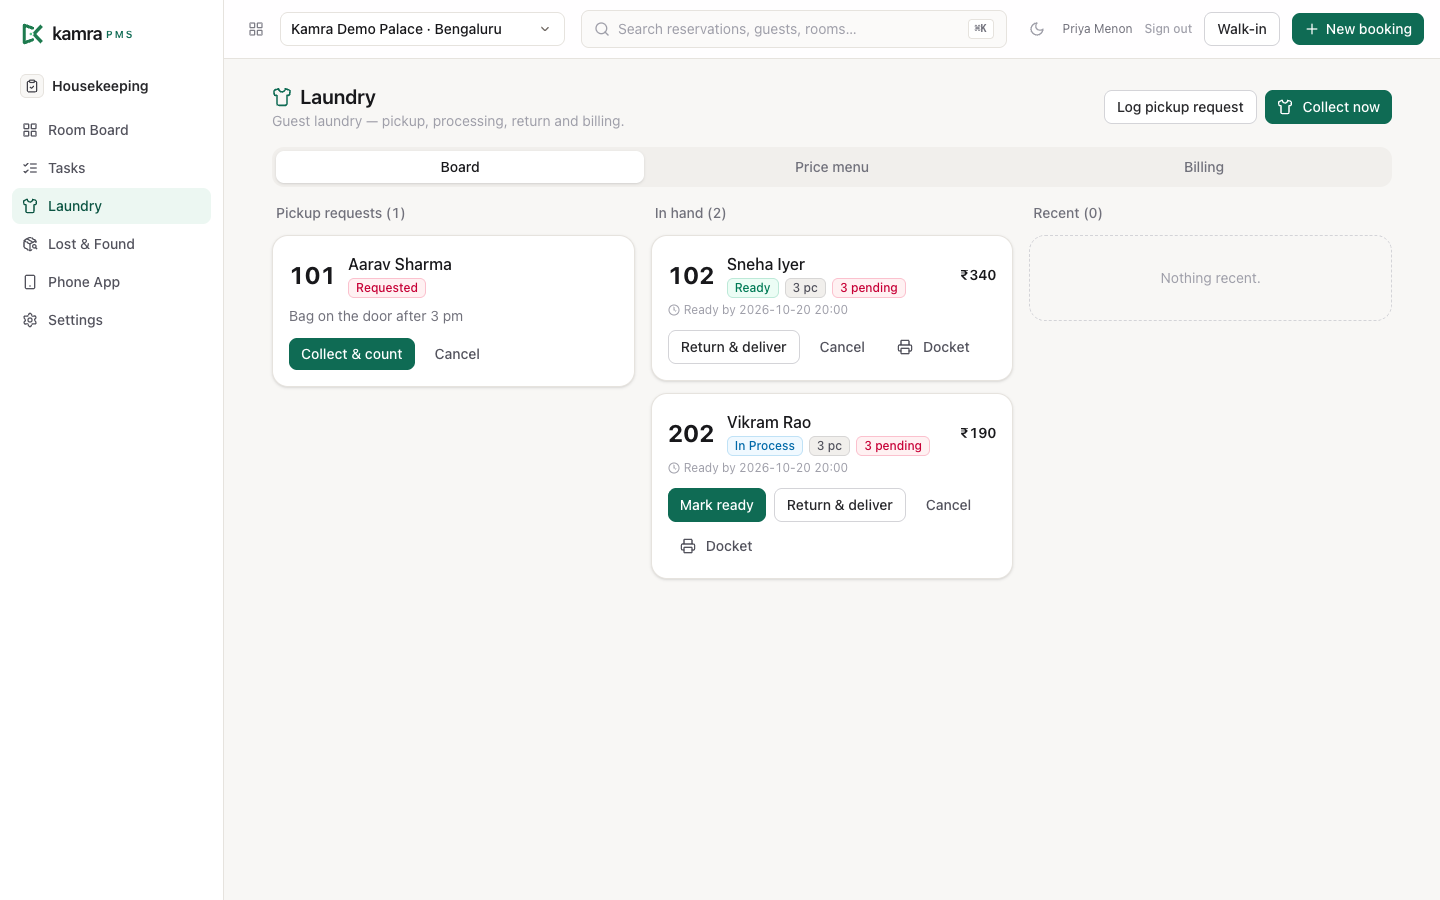The width and height of the screenshot is (1440, 900).
Task: Click the Kamra PMS logo
Action: [x=77, y=34]
